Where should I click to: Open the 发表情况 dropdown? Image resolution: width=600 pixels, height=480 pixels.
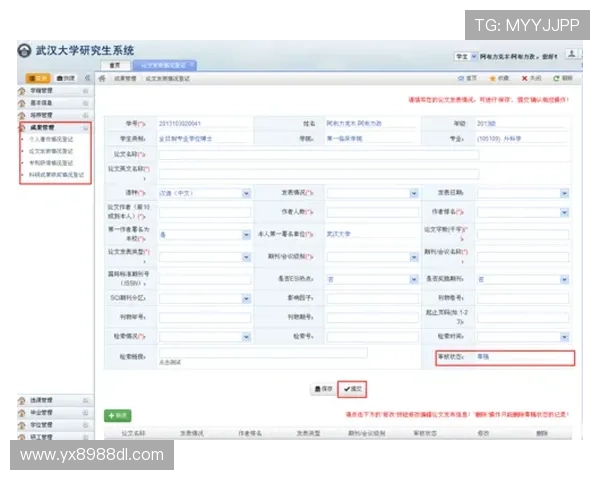pyautogui.click(x=414, y=193)
